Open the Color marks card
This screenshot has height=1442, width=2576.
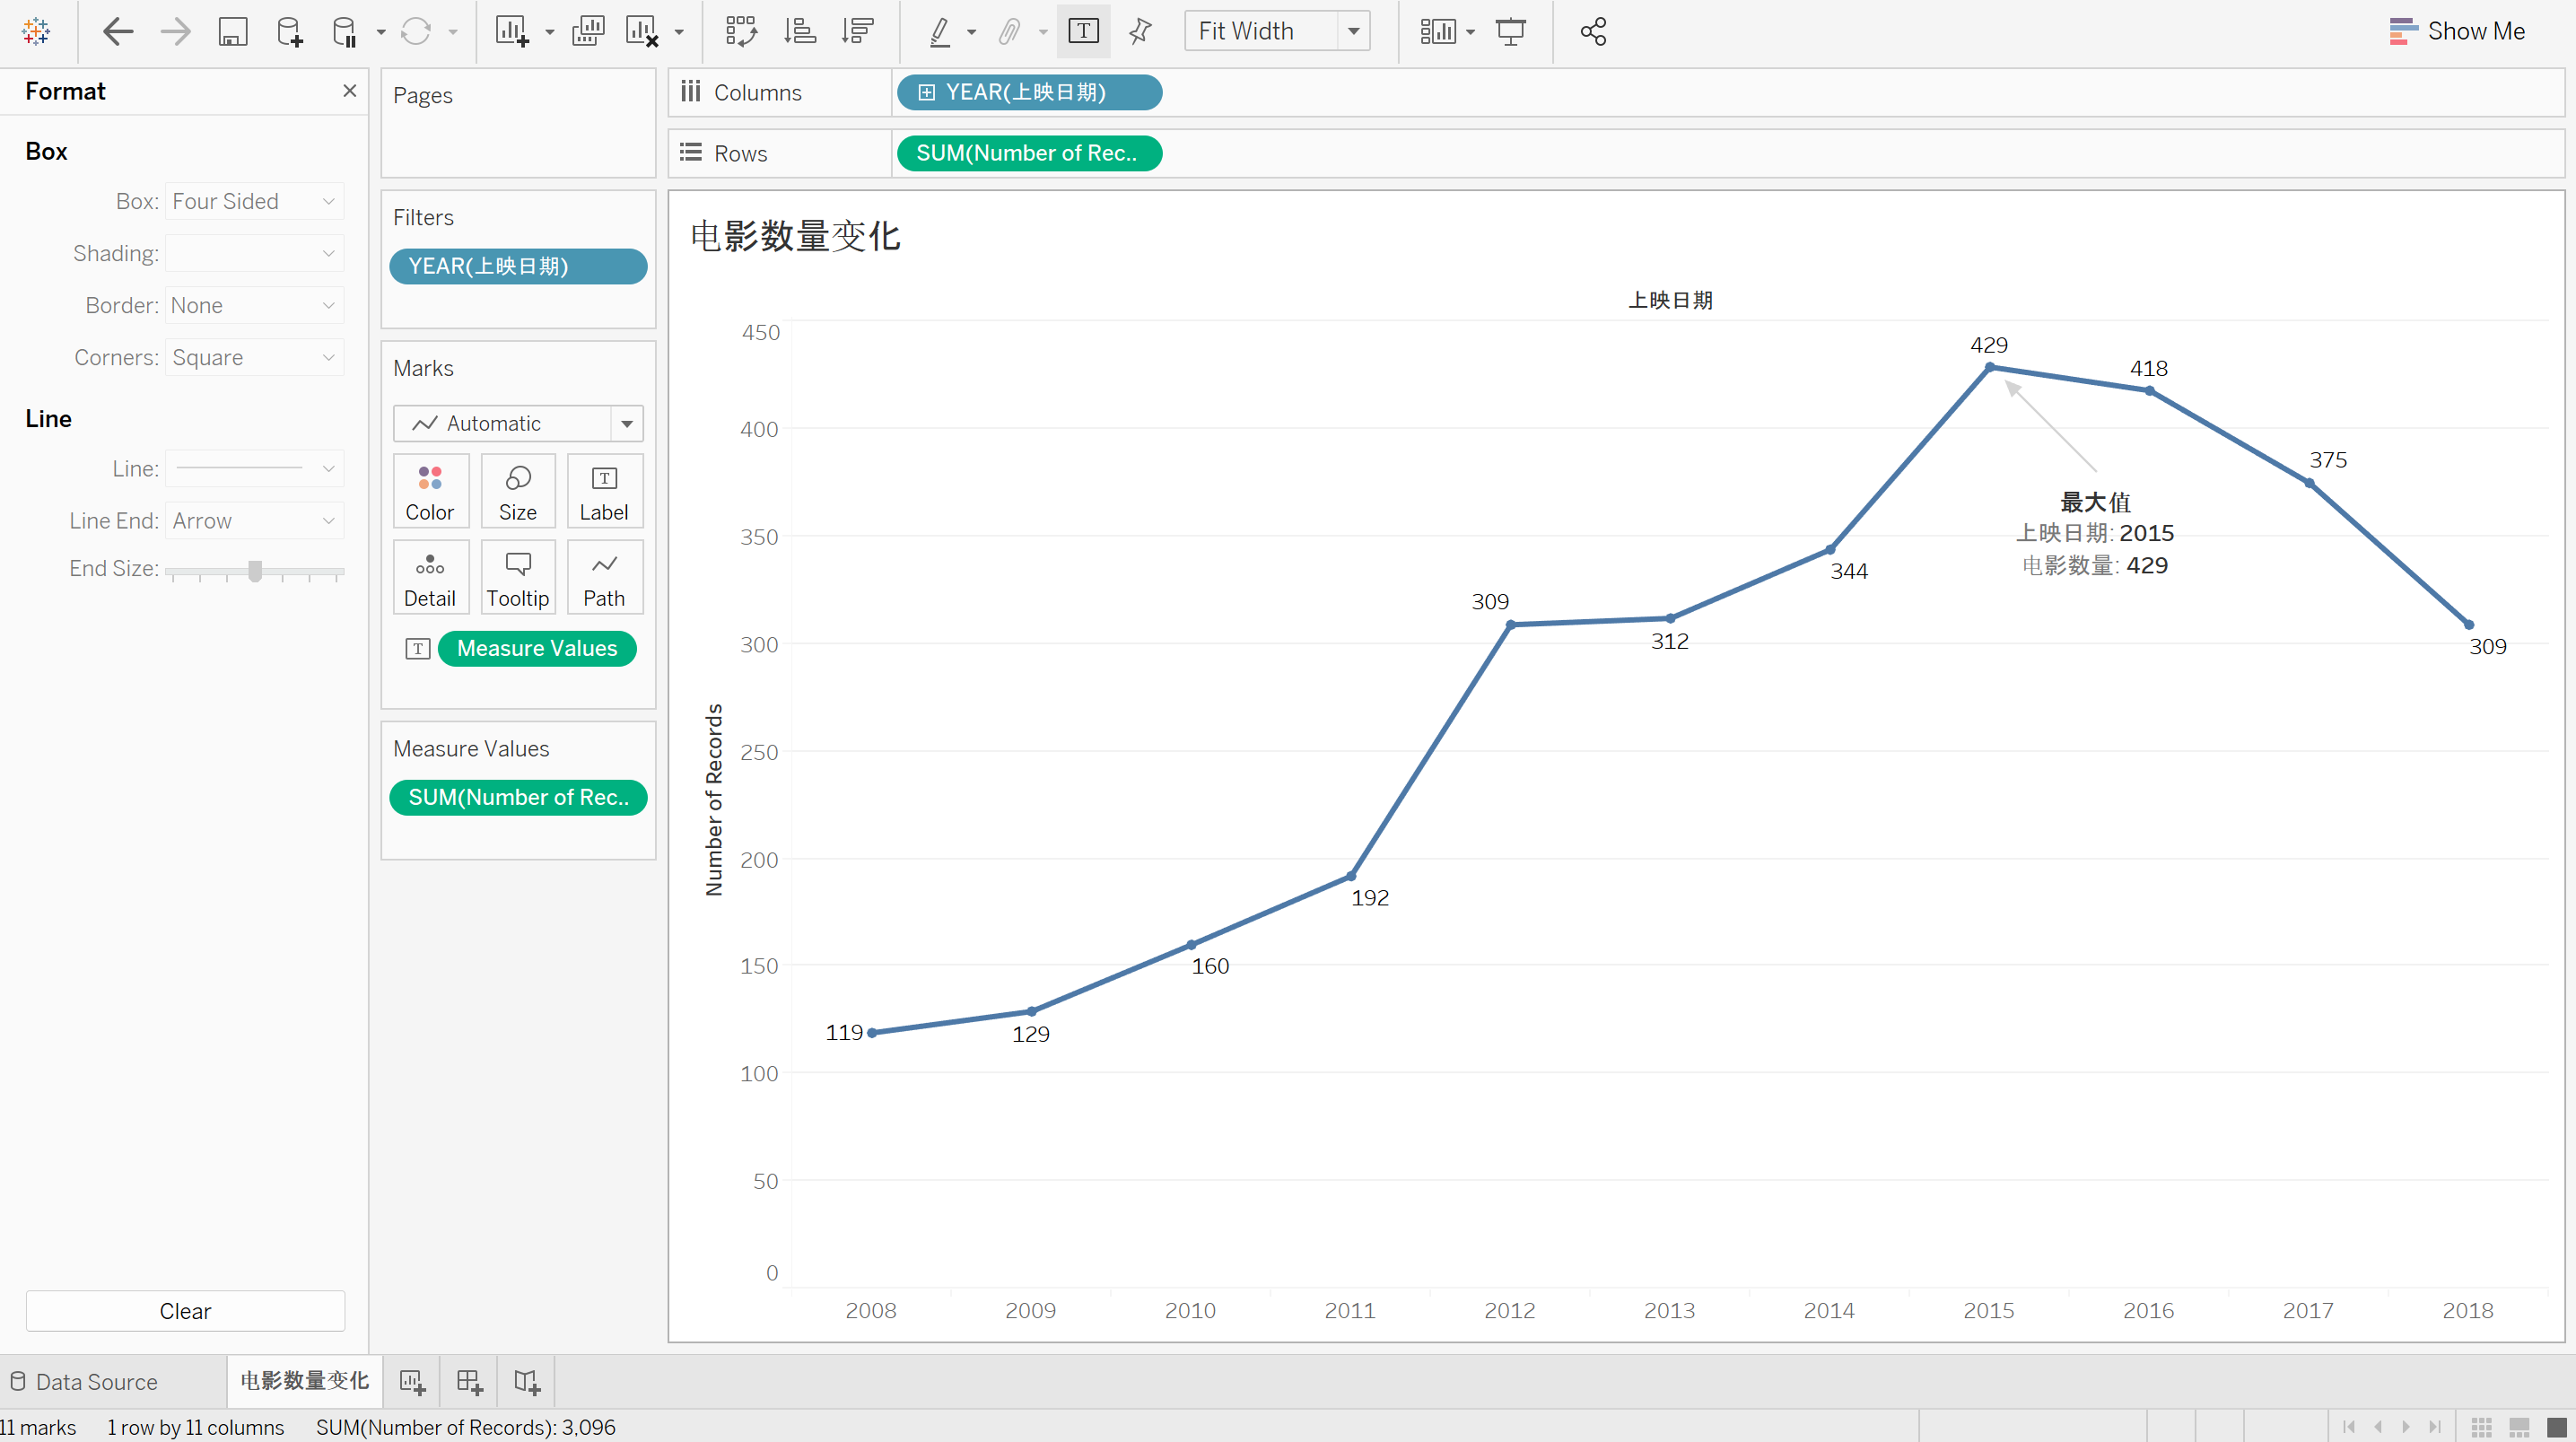point(430,491)
